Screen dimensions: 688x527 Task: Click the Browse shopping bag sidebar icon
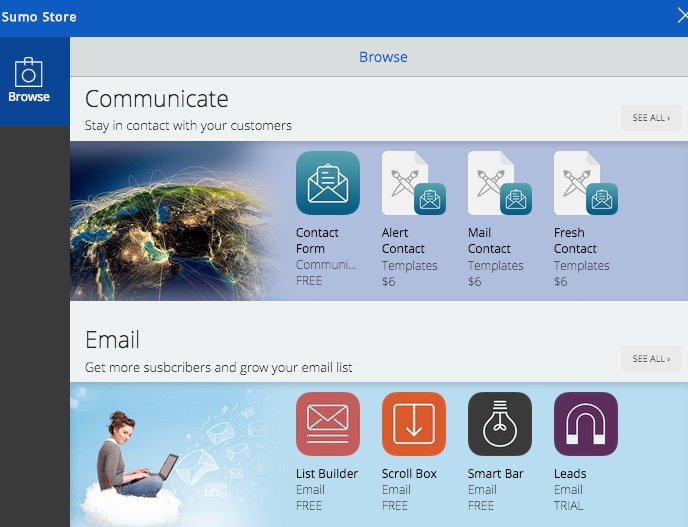[x=29, y=72]
